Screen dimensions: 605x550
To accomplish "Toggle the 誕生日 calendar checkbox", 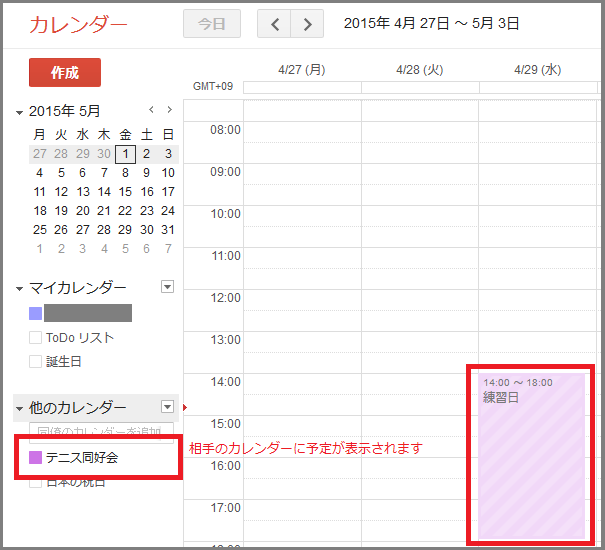I will [35, 362].
